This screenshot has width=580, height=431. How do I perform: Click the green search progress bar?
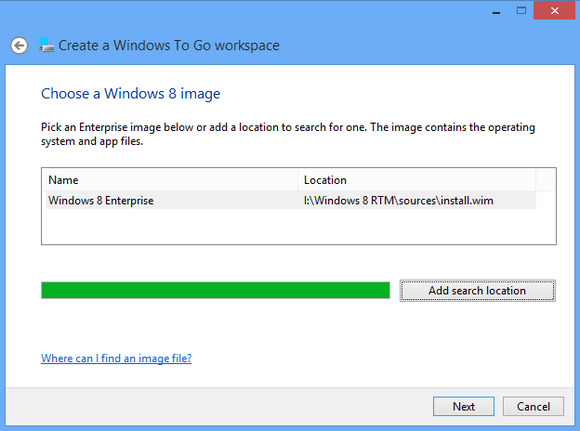click(x=215, y=290)
